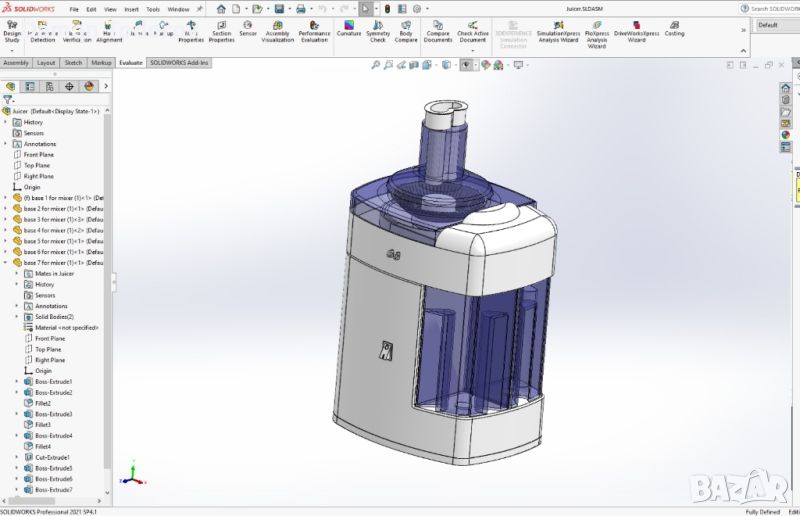Open the Insert menu

pos(131,9)
